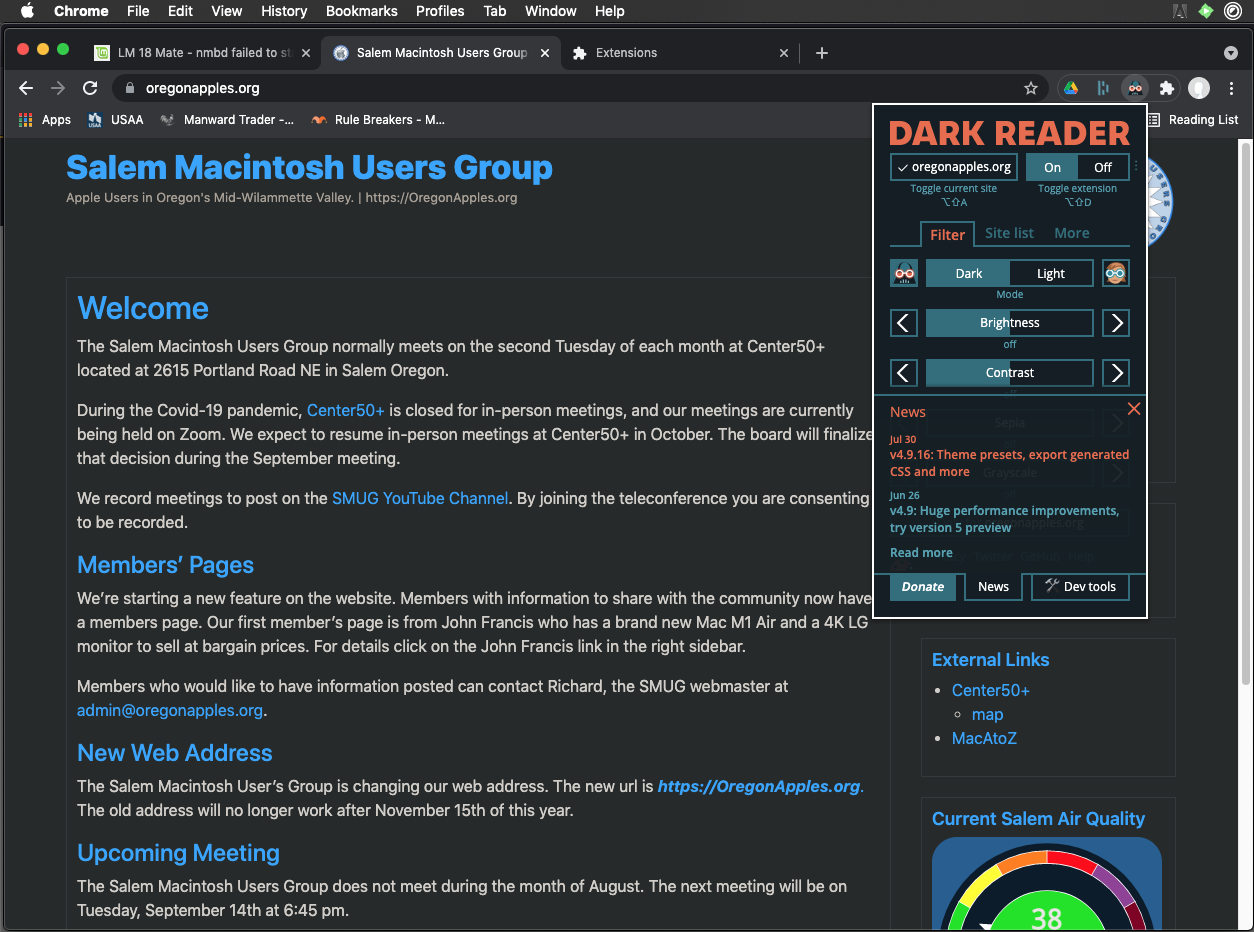
Task: Click the Salem Macintosh Users Group title
Action: click(309, 167)
